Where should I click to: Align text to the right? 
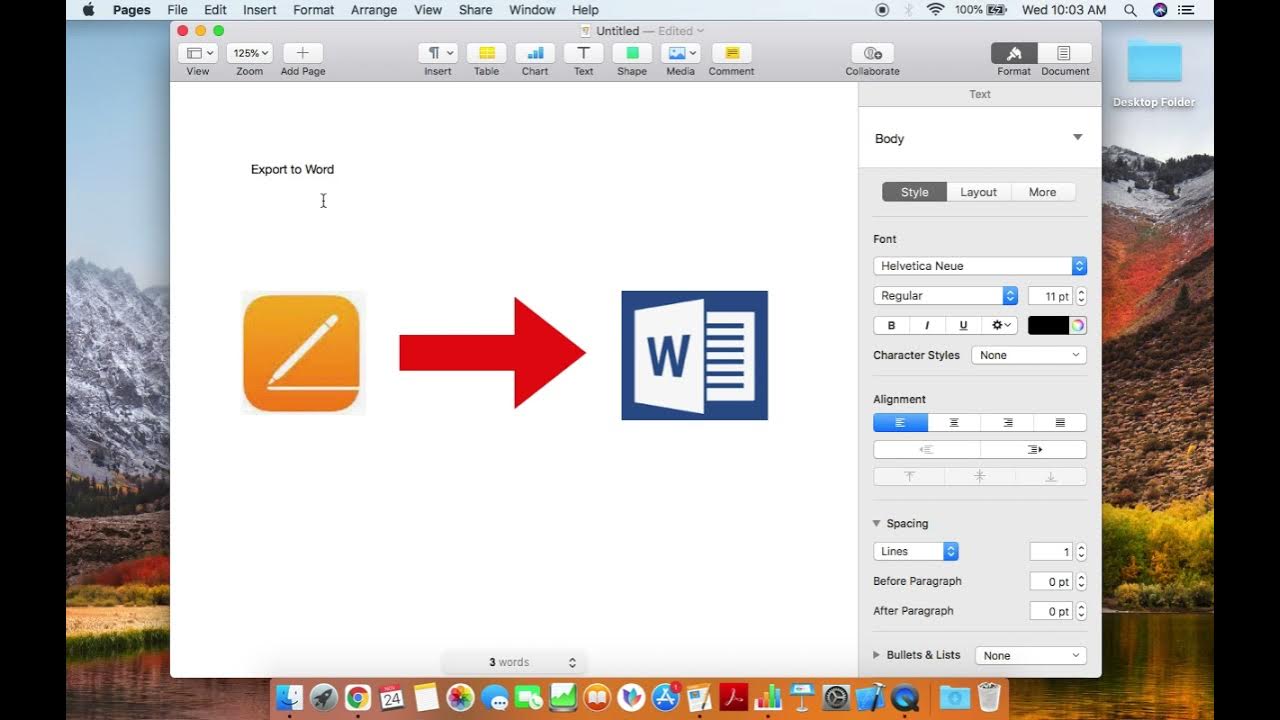tap(1007, 423)
